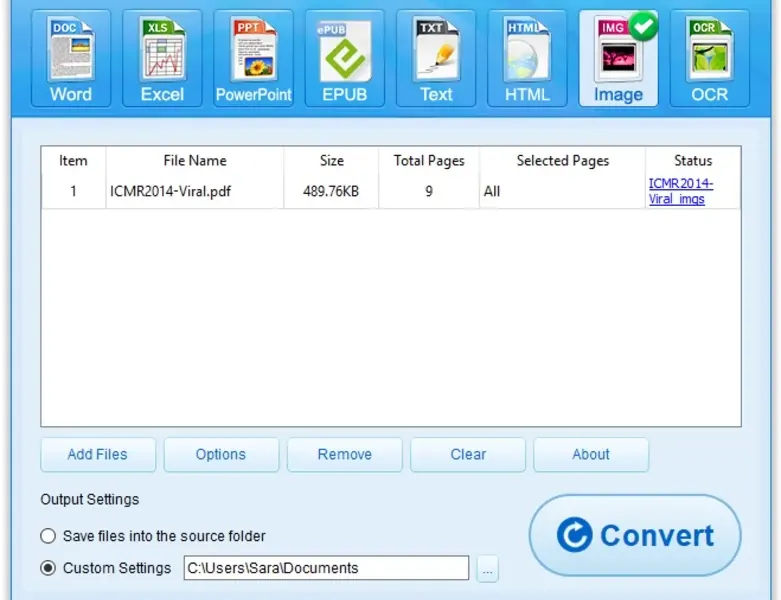Select the ICMR2014-Viral.pdf file name
781x600 pixels.
pos(170,191)
